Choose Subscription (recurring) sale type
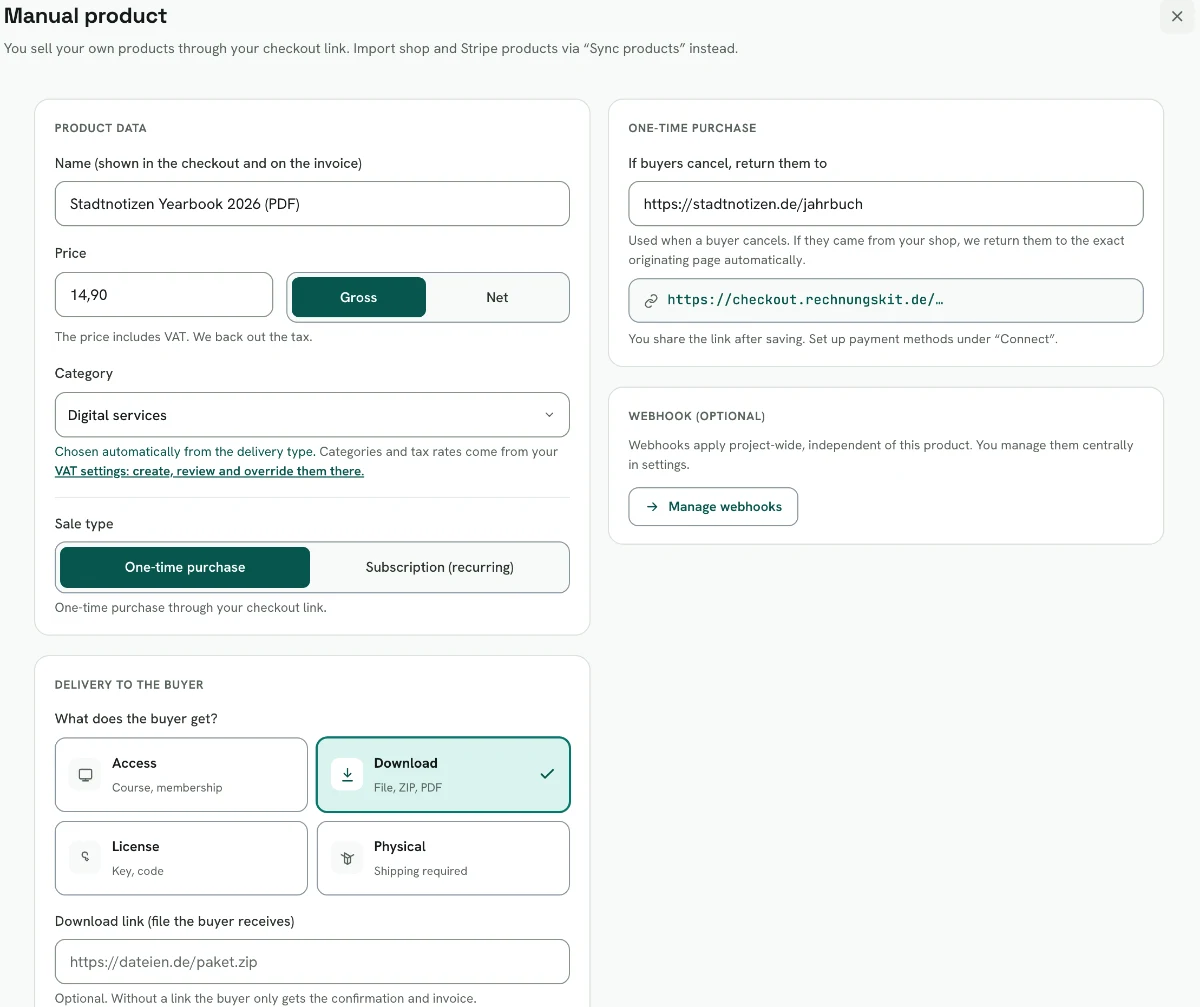1200x1007 pixels. [x=439, y=567]
